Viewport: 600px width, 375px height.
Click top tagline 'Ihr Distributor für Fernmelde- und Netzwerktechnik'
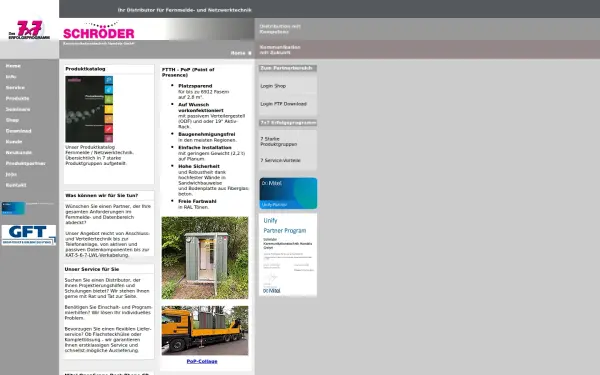(x=185, y=10)
